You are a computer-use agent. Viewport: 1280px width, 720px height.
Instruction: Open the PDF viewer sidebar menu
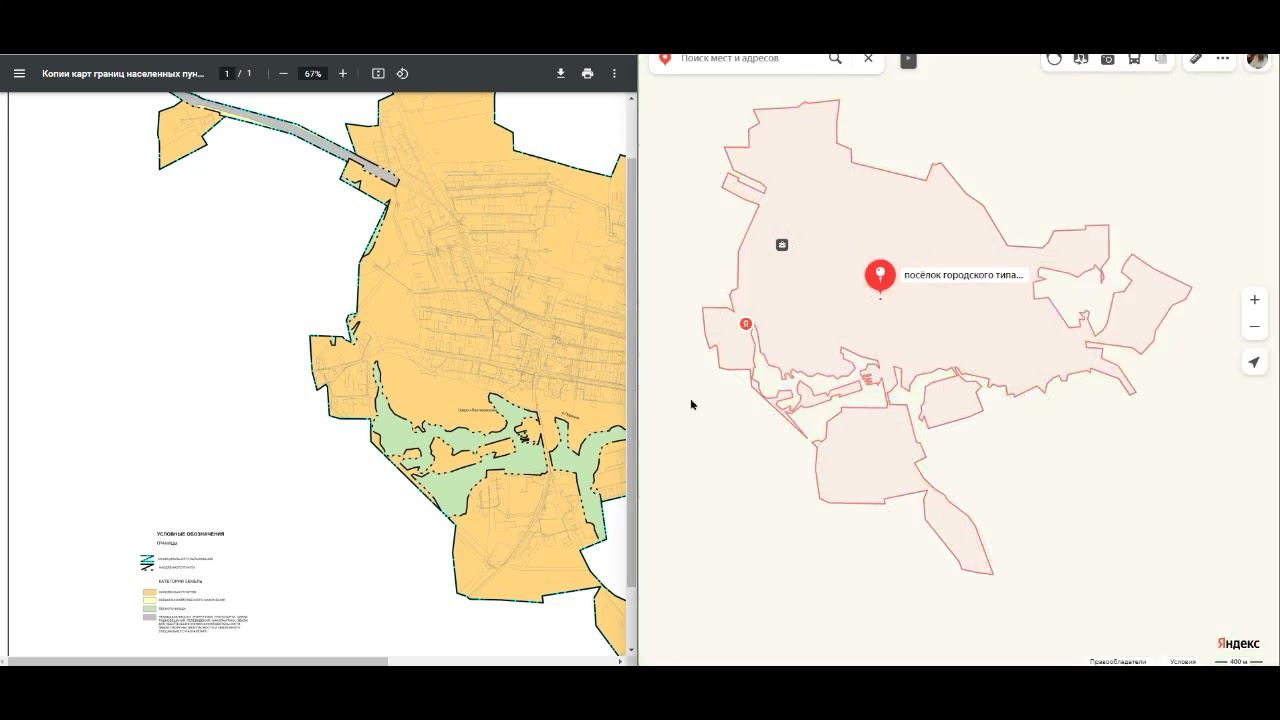(x=19, y=73)
